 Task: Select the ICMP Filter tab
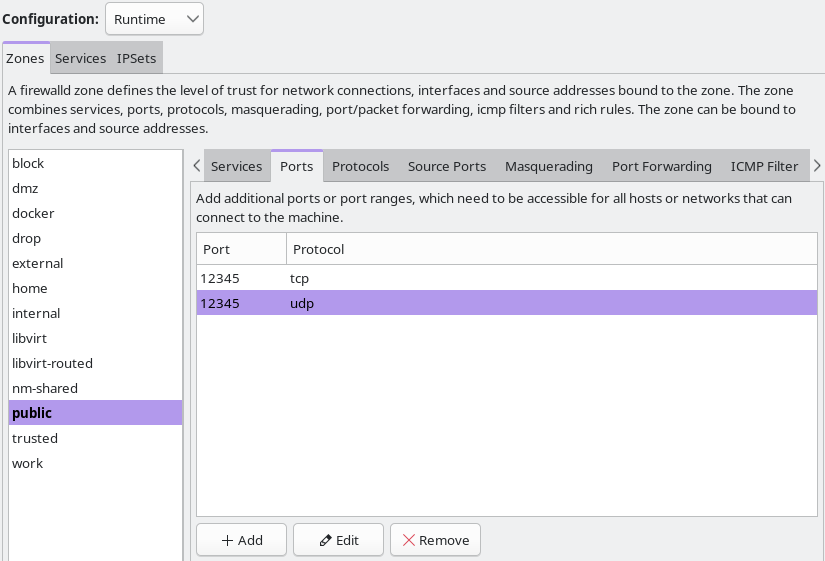(x=764, y=166)
